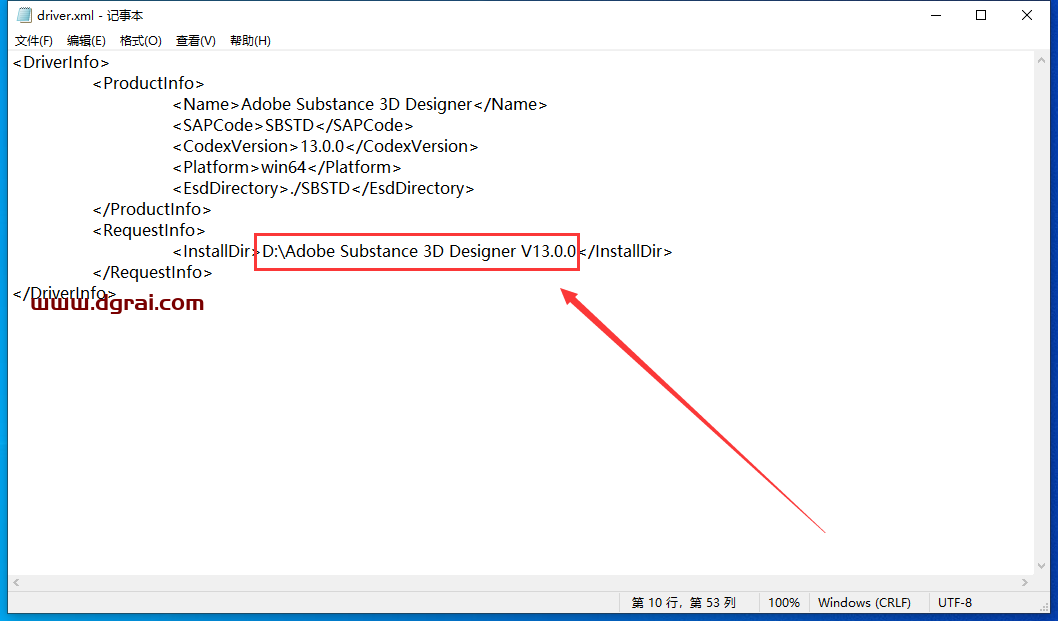Click the UTF-8 encoding status entry
Screen dimensions: 1058x621
pyautogui.click(x=955, y=603)
